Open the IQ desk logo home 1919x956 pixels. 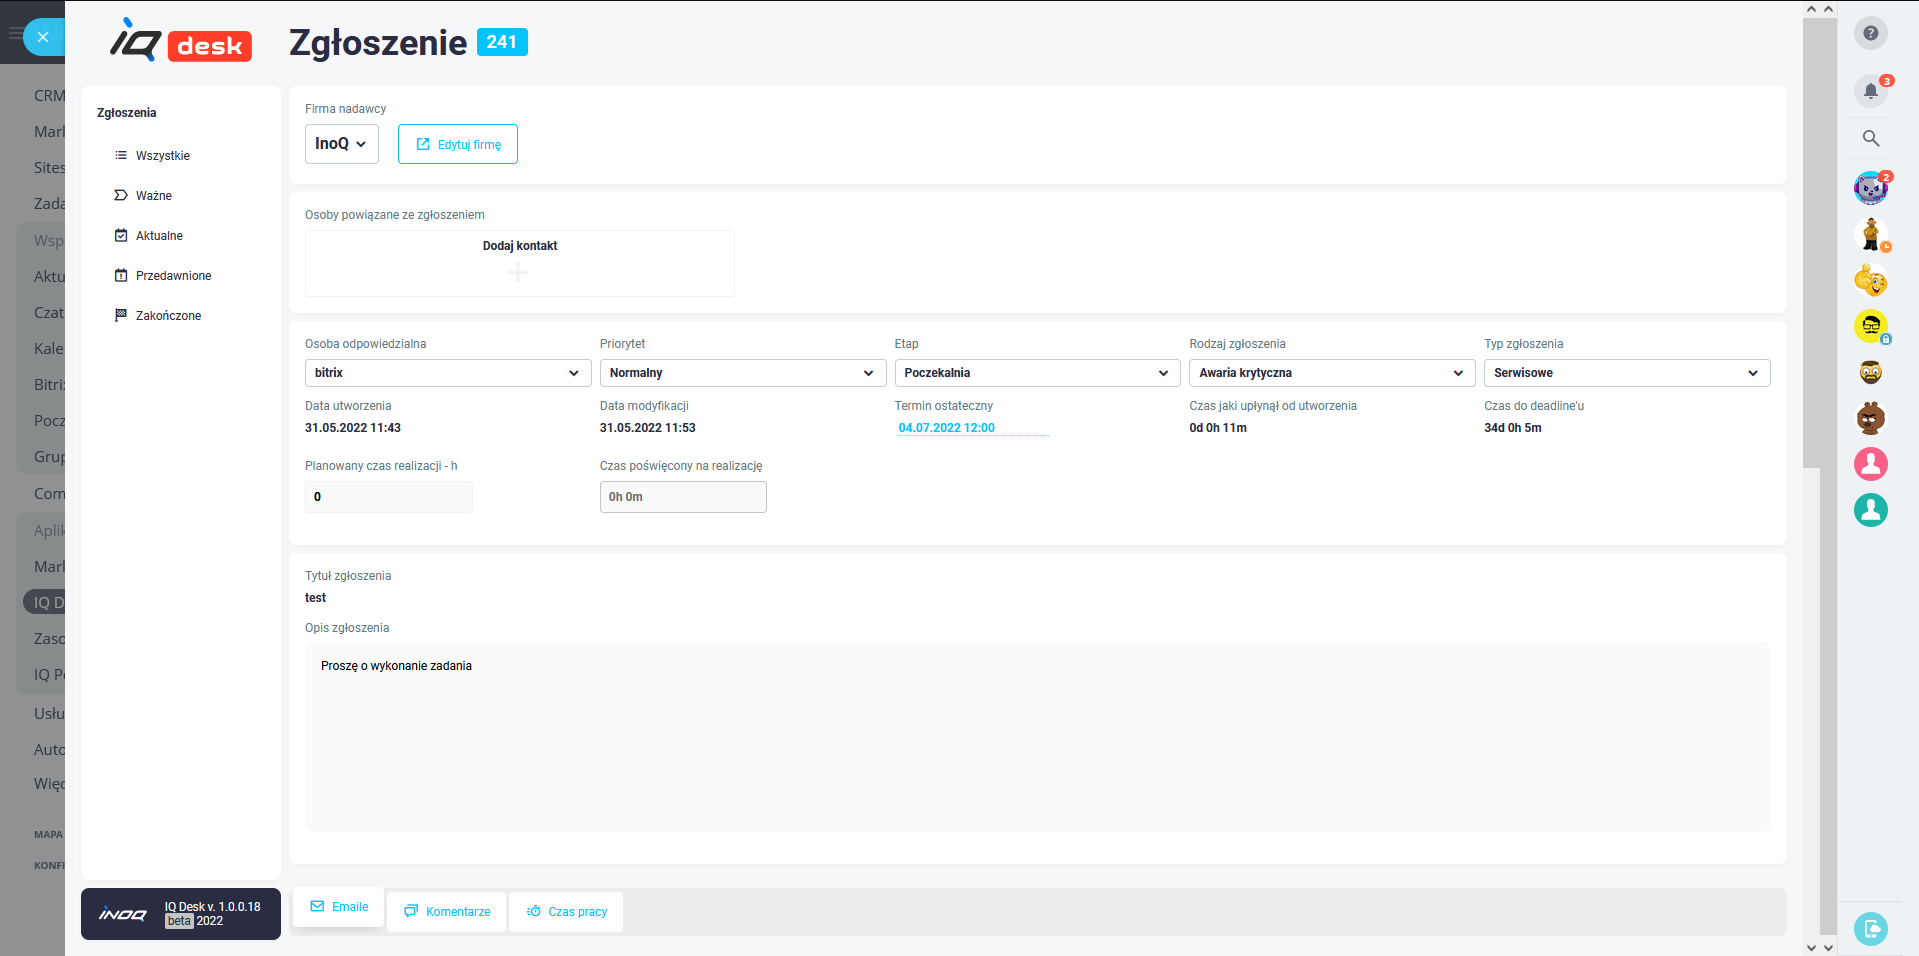[181, 42]
